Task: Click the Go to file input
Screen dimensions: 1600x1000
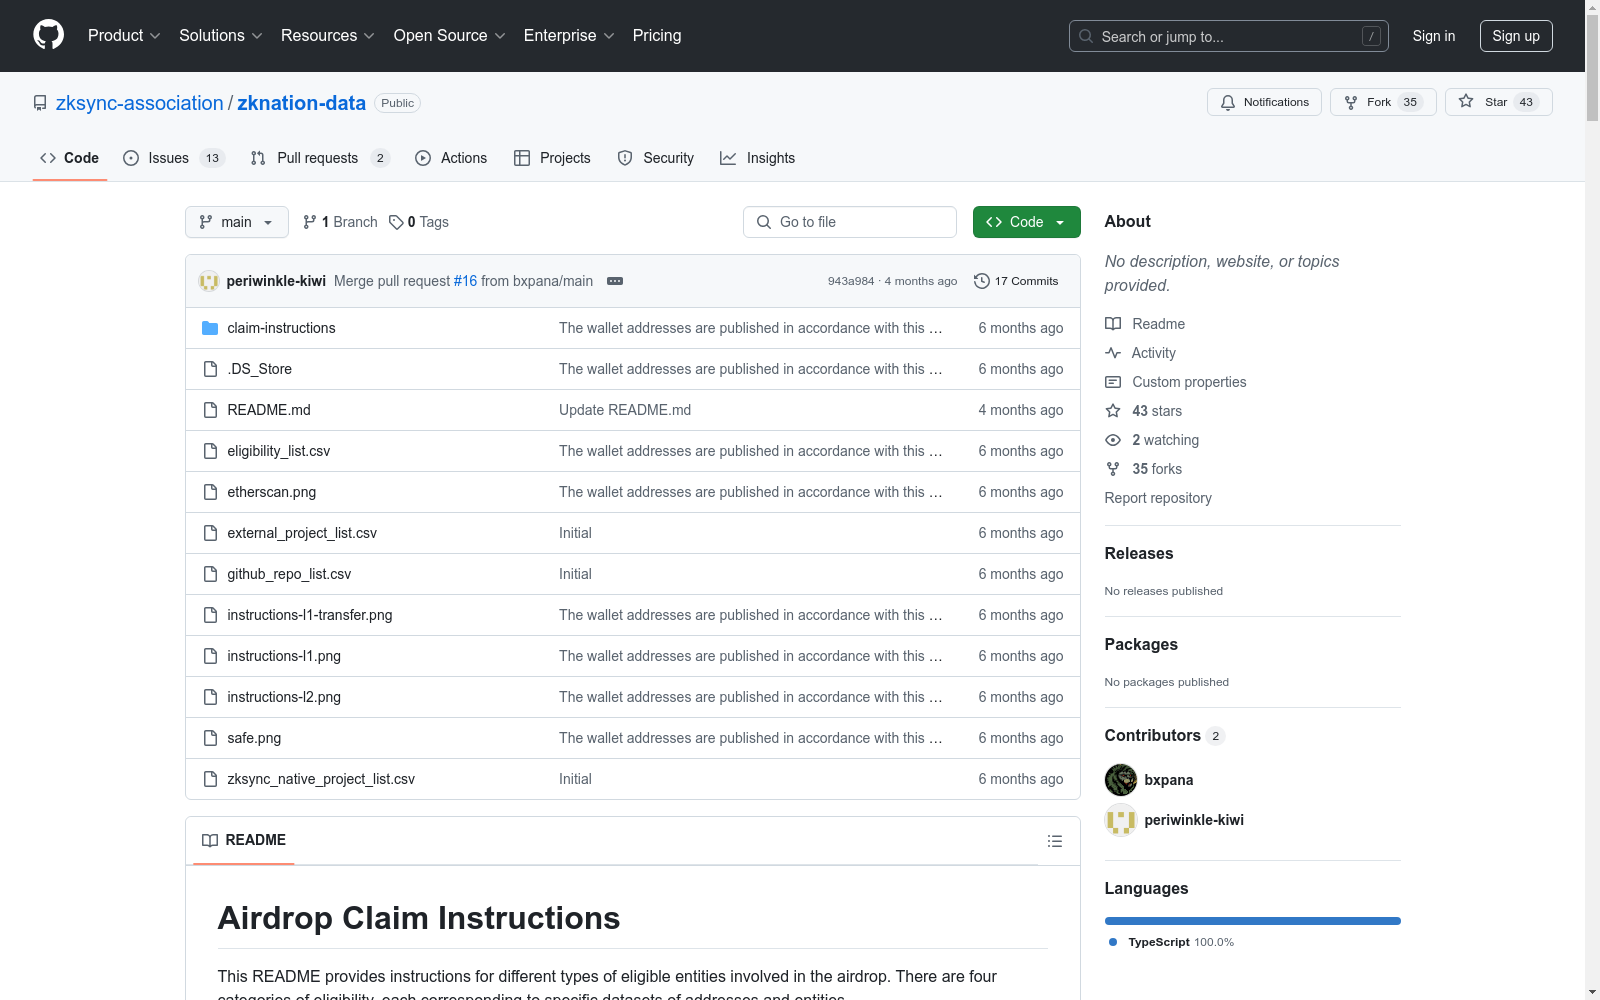Action: click(x=850, y=222)
